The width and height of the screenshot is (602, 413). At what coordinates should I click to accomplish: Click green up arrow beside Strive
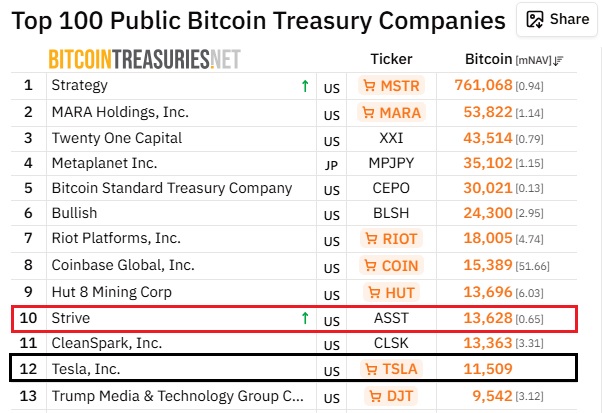coord(304,318)
